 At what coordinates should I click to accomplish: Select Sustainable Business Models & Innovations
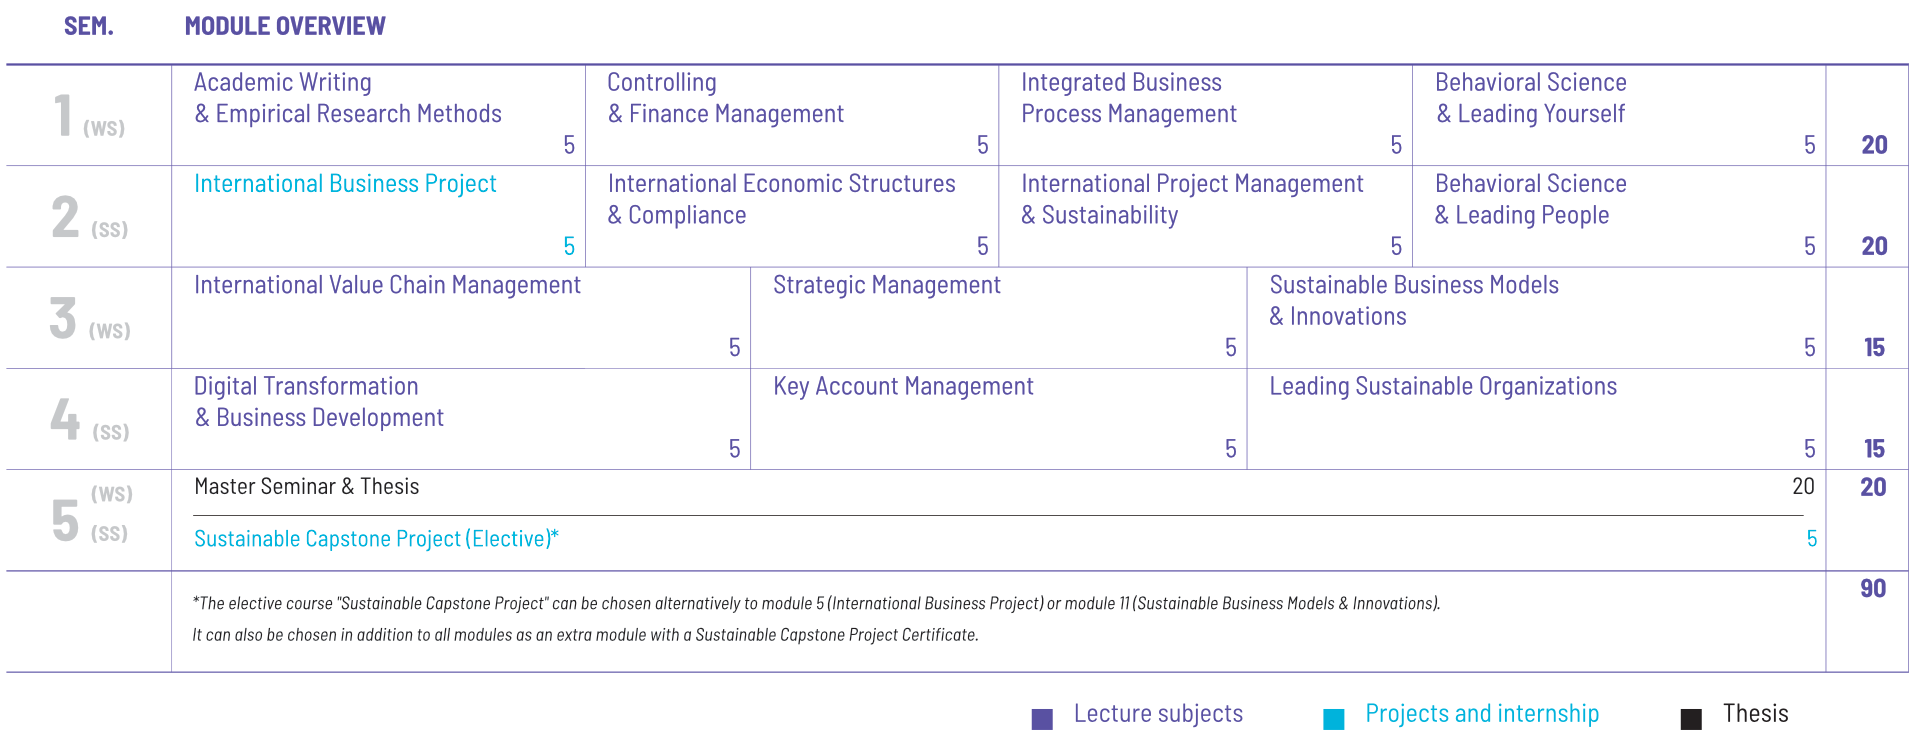click(x=1413, y=300)
